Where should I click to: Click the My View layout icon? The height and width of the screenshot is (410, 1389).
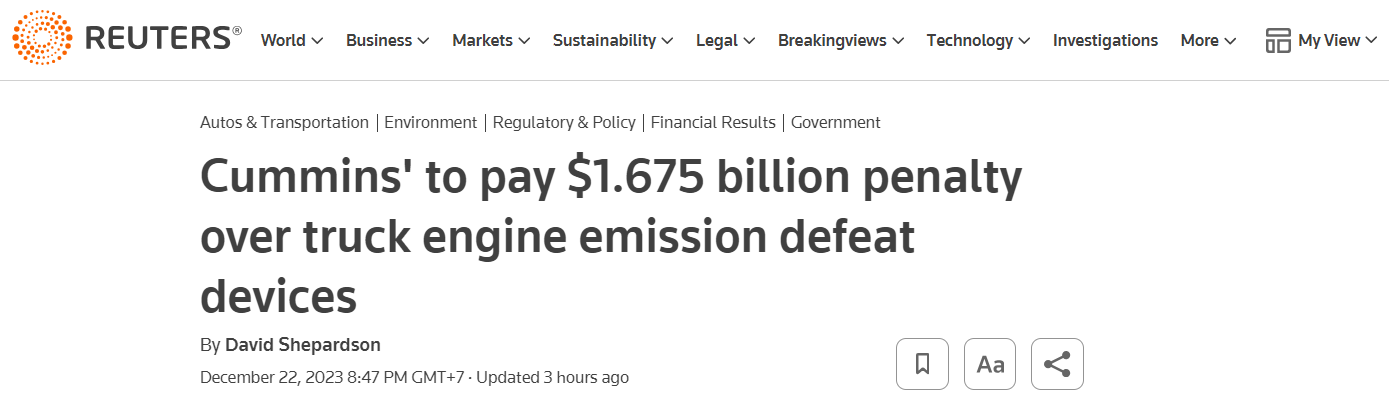pos(1278,40)
